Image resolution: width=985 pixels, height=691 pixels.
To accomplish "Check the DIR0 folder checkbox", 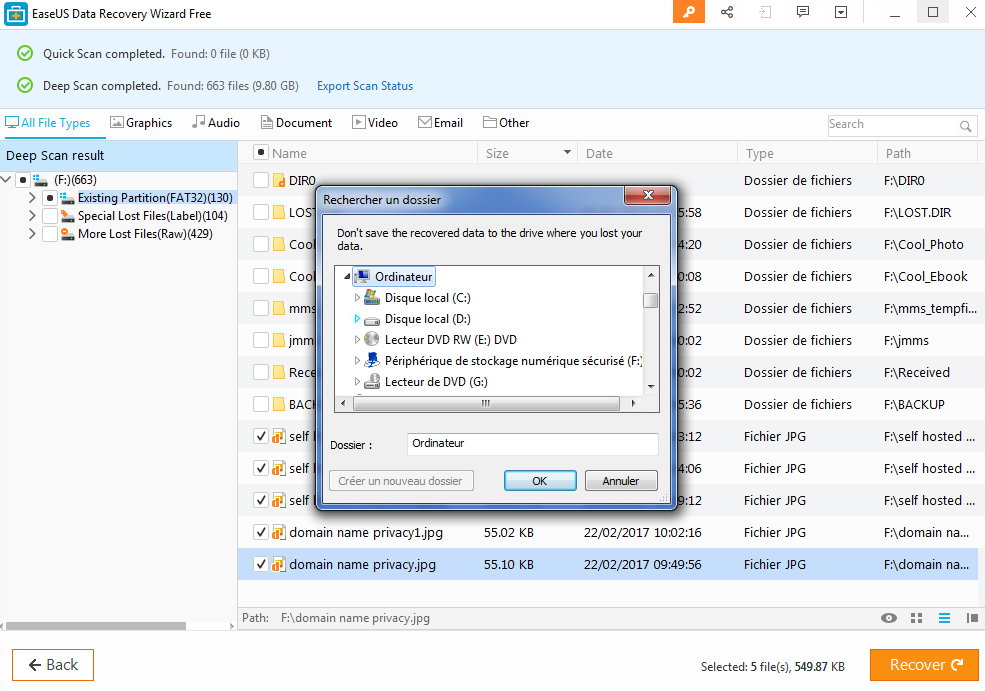I will [x=261, y=180].
